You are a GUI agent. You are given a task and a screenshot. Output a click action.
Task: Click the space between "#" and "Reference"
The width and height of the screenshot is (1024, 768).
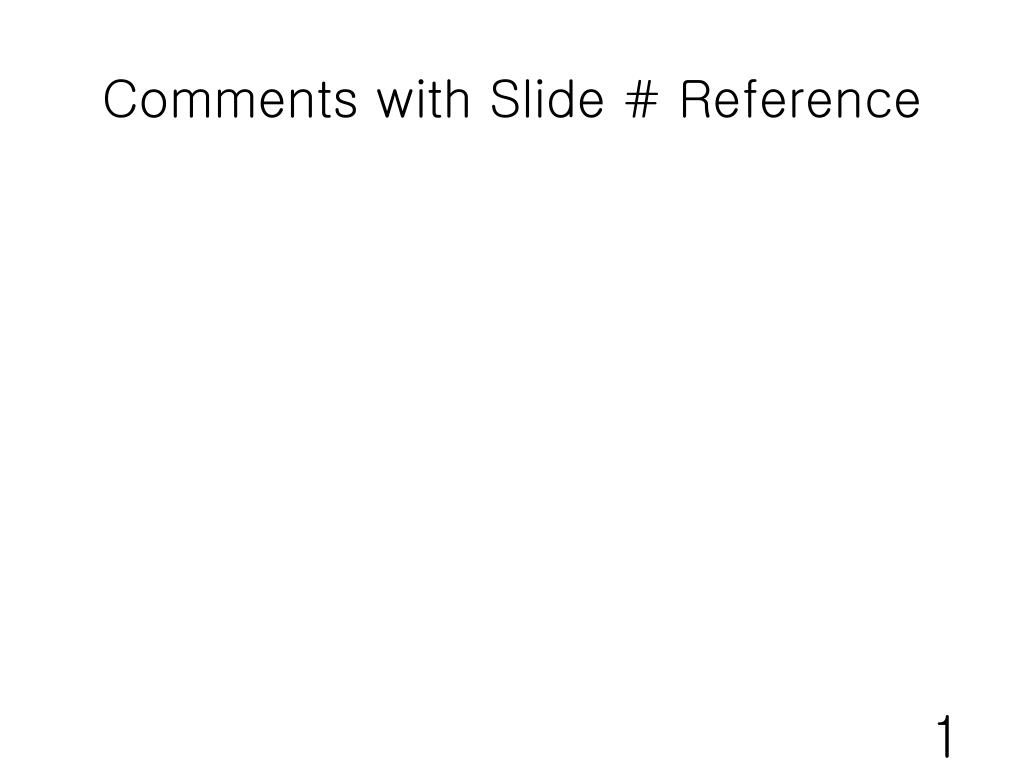pyautogui.click(x=669, y=99)
